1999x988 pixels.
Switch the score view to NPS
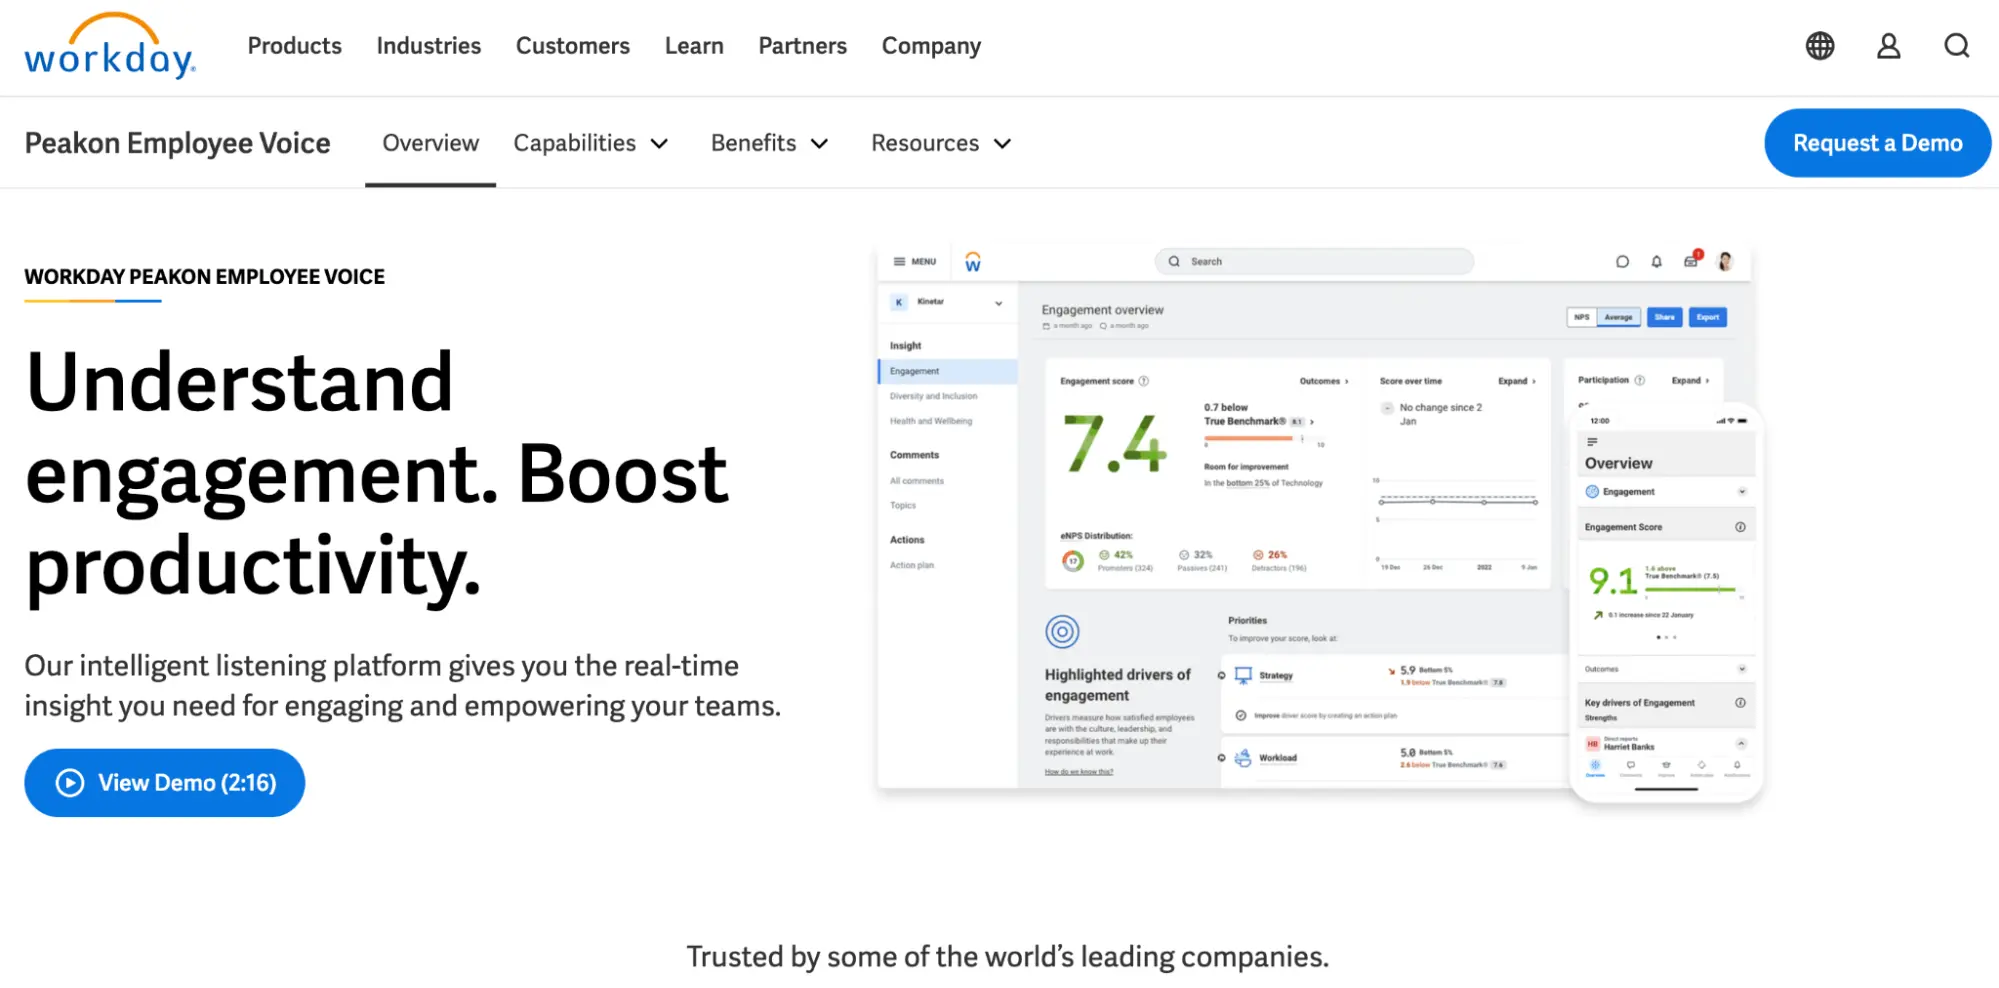[x=1582, y=317]
